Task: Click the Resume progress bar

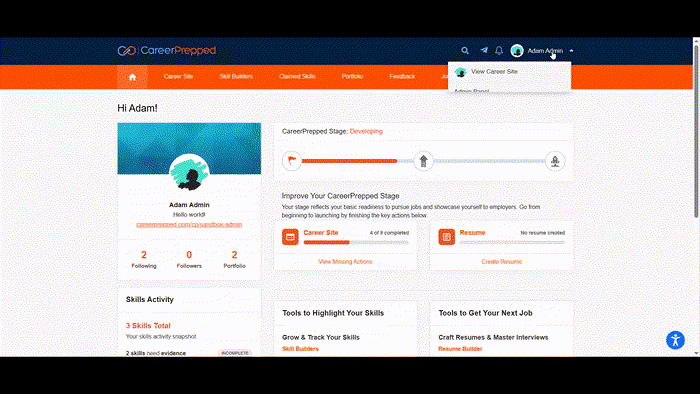Action: point(512,242)
